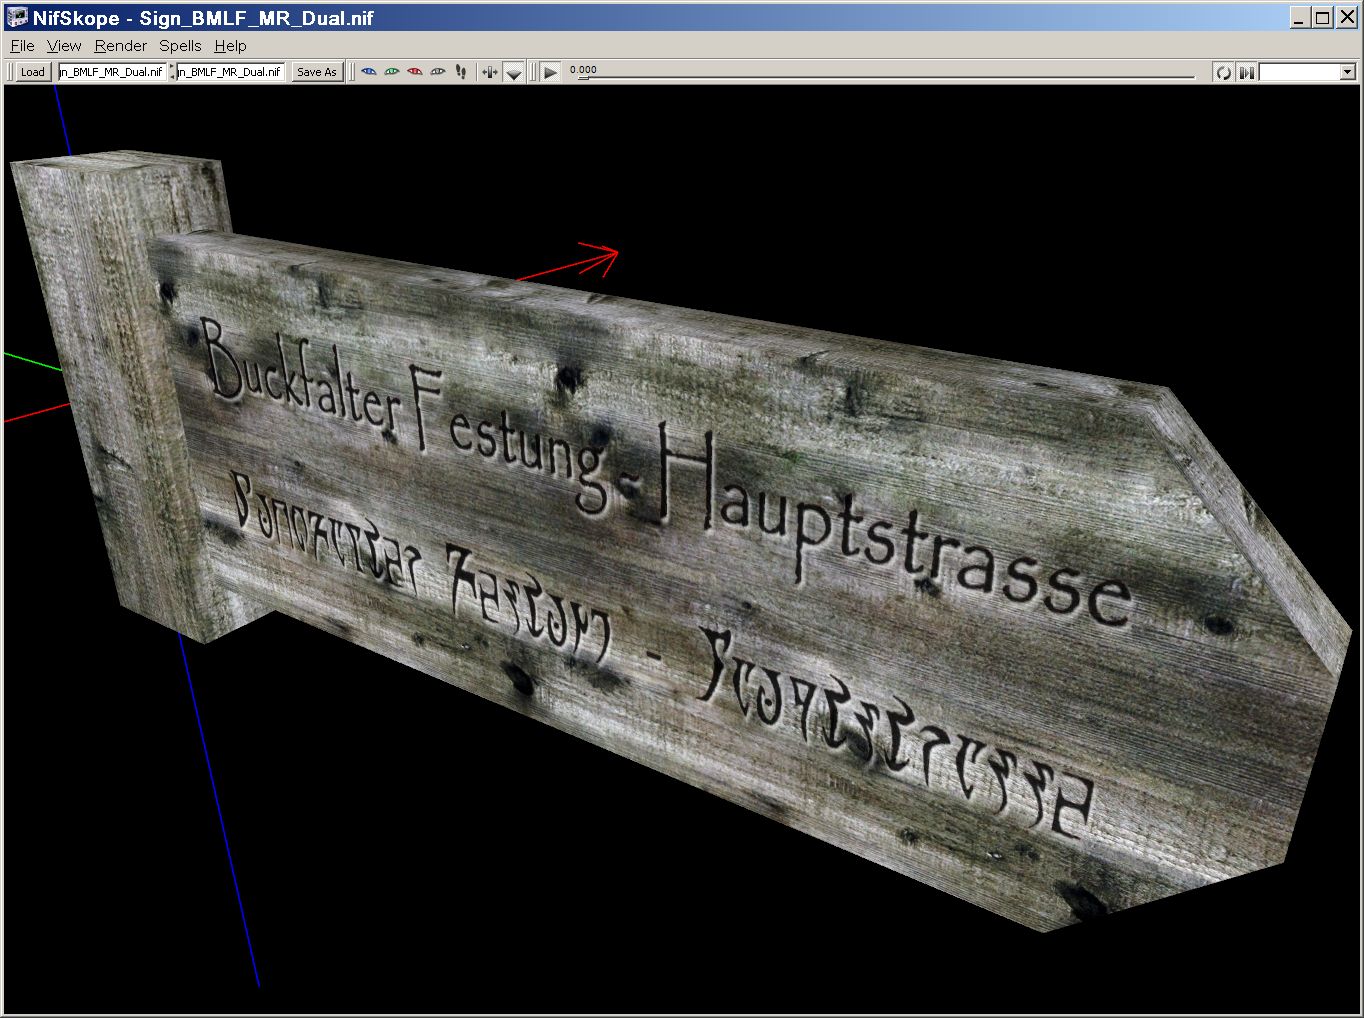The height and width of the screenshot is (1018, 1364).
Task: Open the Spells menu
Action: pos(180,46)
